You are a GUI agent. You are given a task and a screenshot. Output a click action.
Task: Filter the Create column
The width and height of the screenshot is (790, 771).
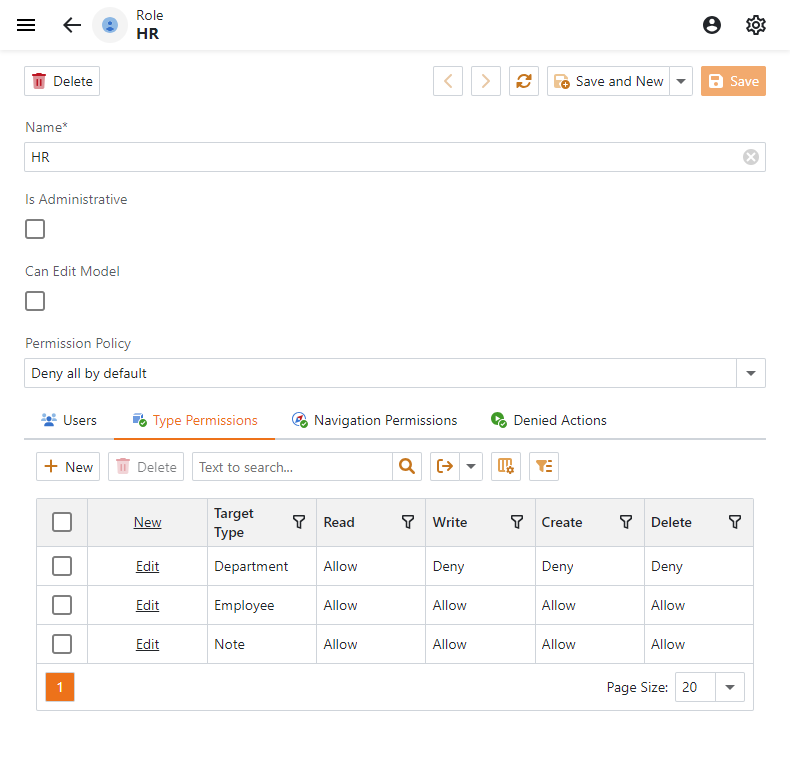[x=626, y=522]
